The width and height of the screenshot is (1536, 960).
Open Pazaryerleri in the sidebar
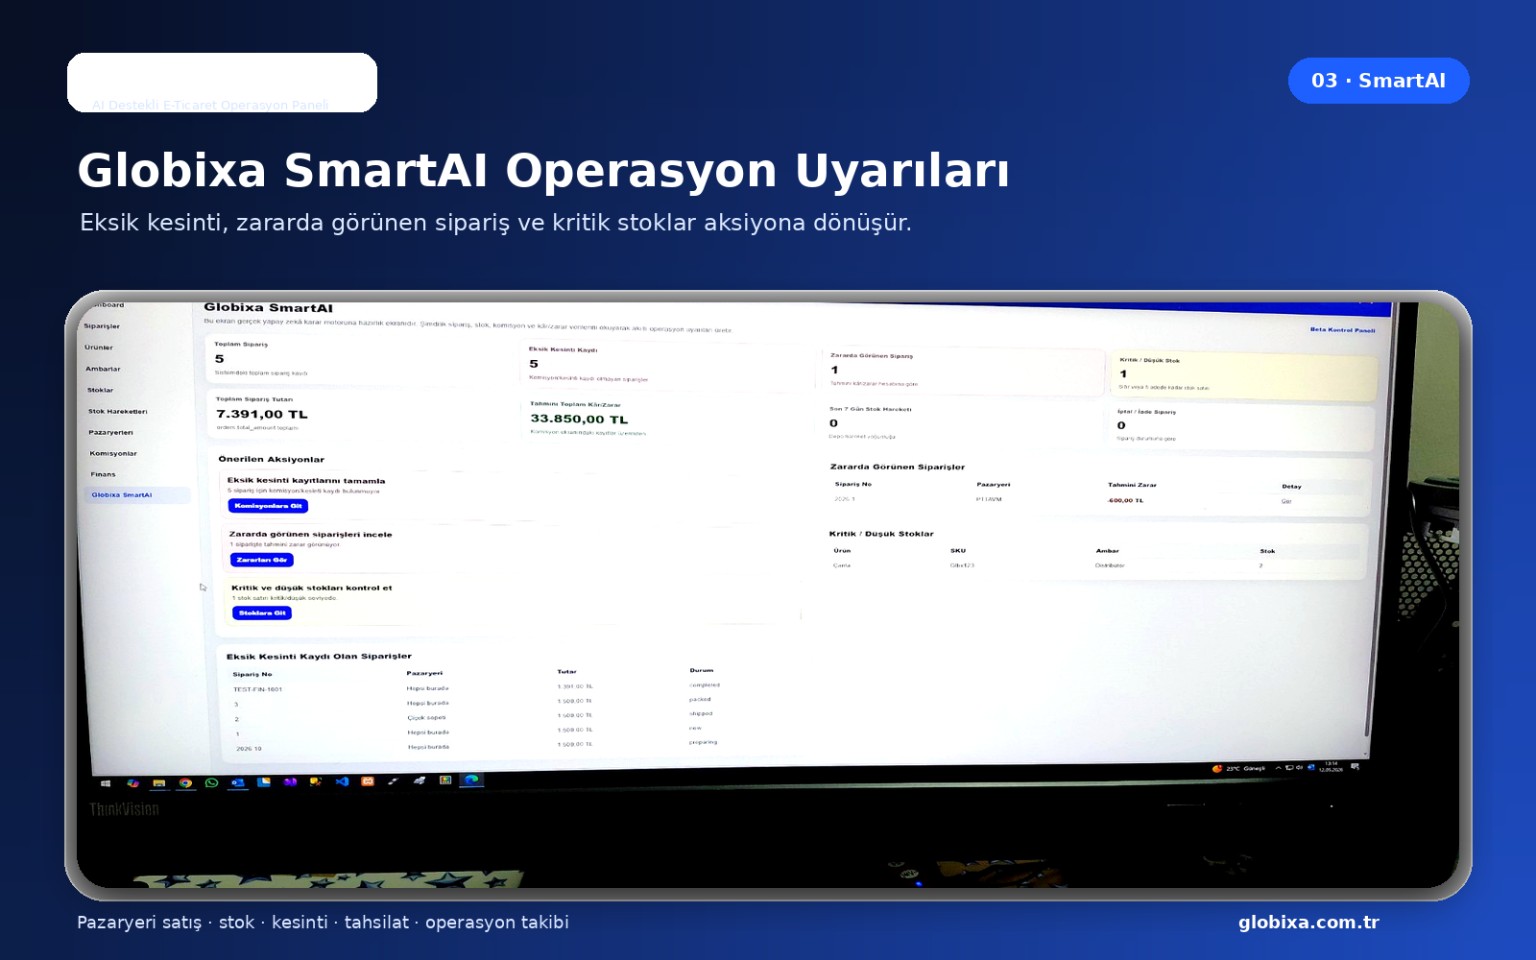tap(111, 432)
